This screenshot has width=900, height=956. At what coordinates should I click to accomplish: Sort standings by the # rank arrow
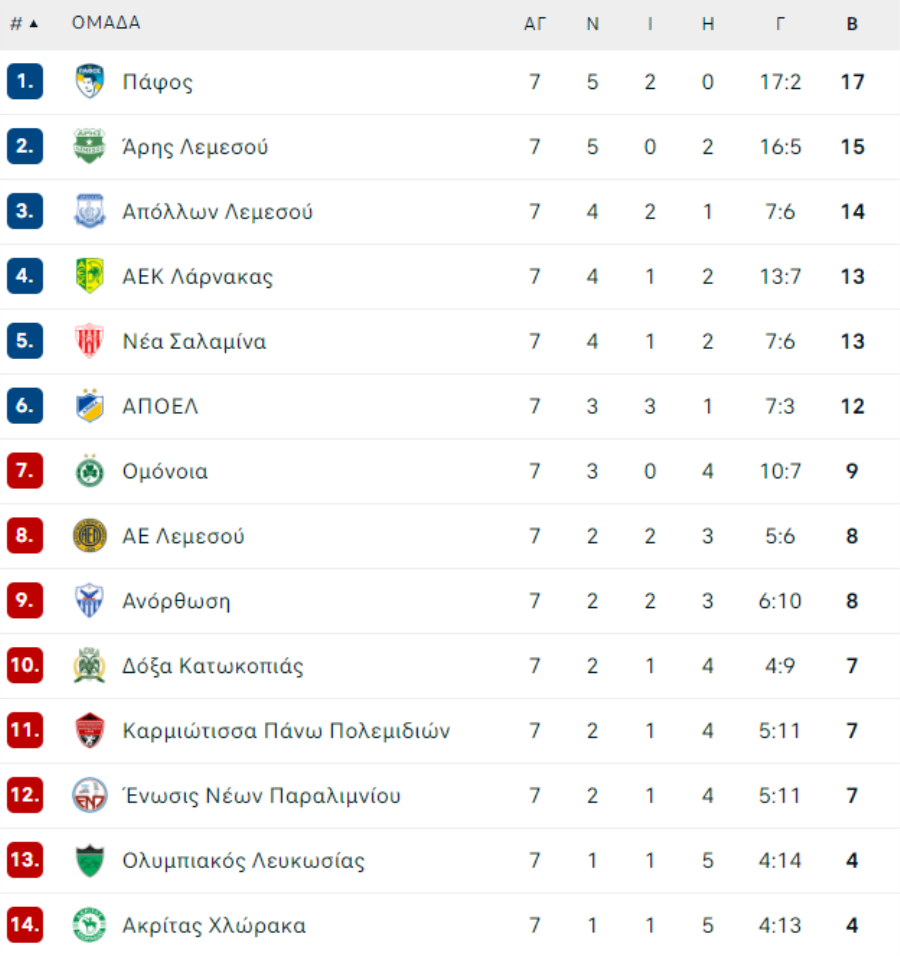tap(24, 24)
